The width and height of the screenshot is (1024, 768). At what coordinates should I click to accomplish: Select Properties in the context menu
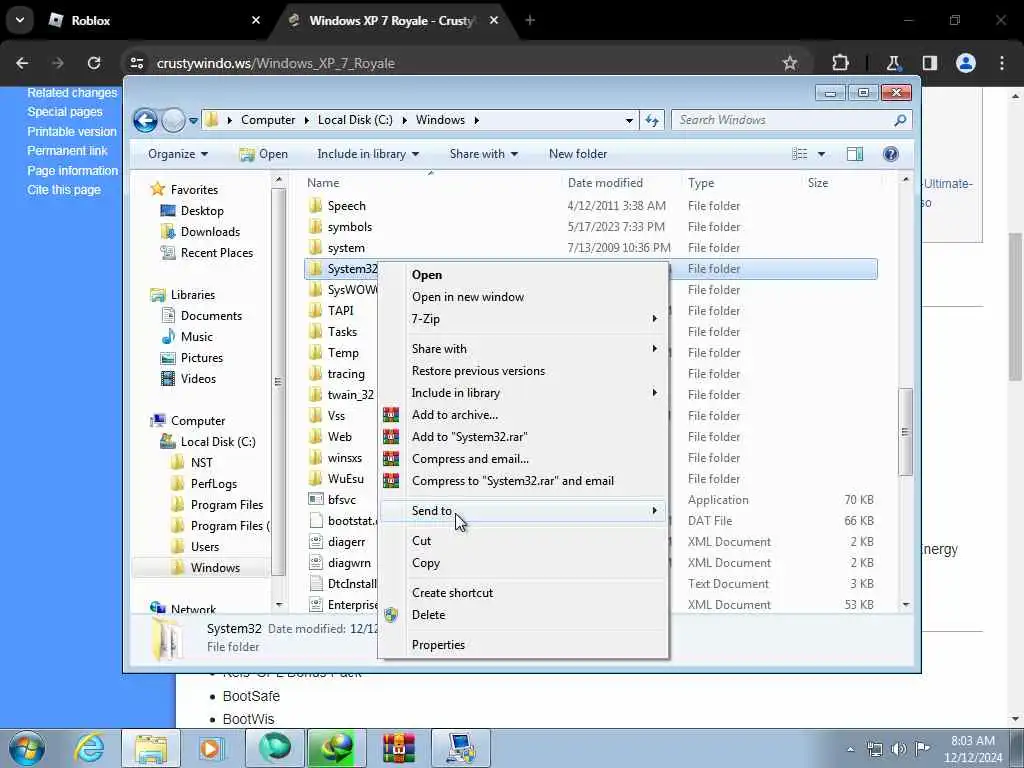click(438, 645)
